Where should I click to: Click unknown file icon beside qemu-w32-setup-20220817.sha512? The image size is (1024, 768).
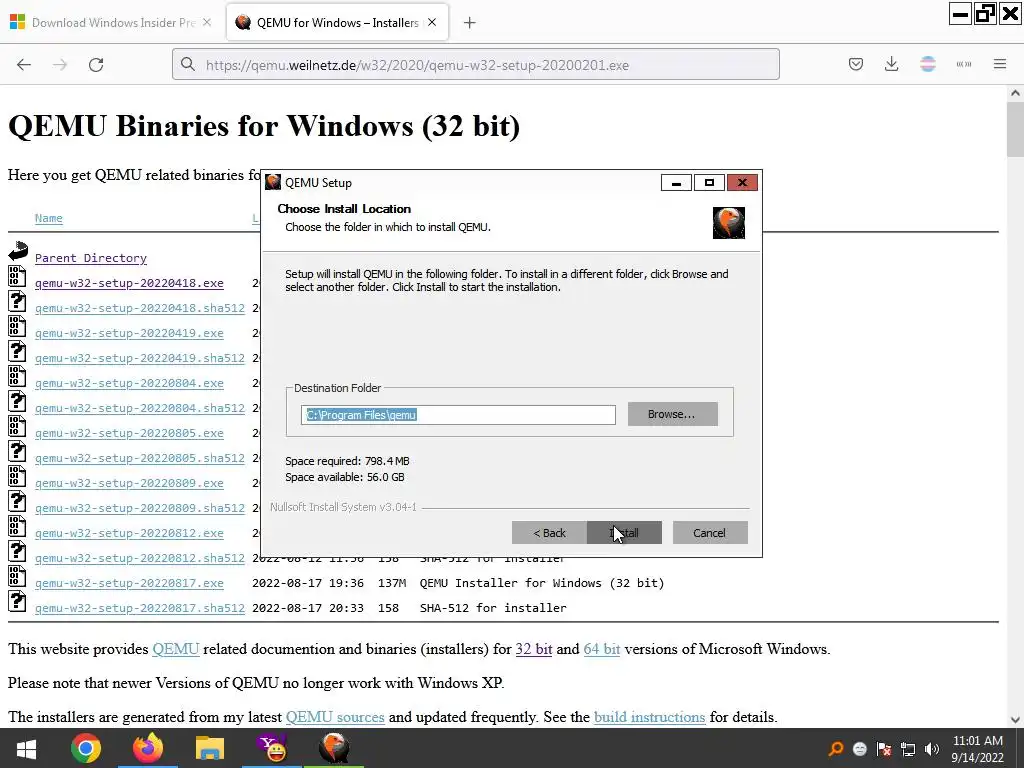(18, 601)
